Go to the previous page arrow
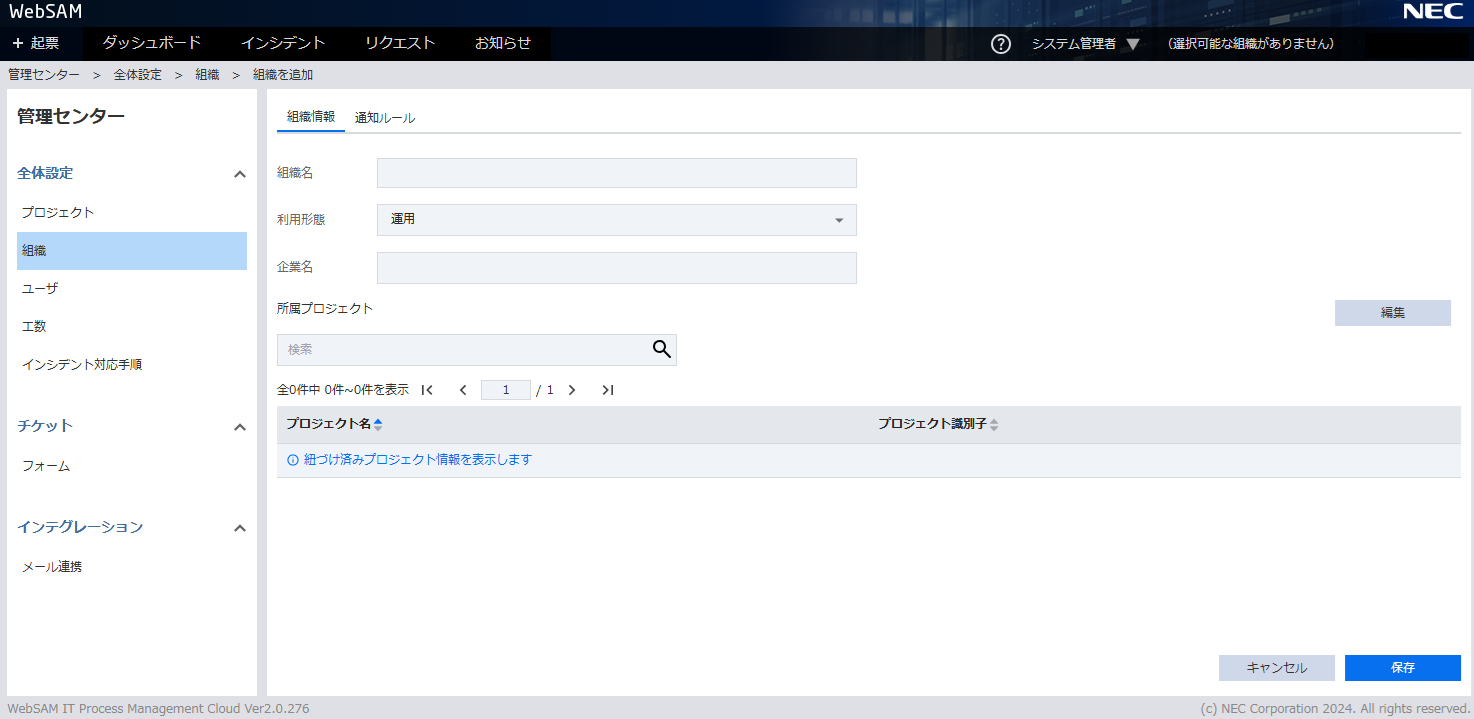 tap(463, 390)
